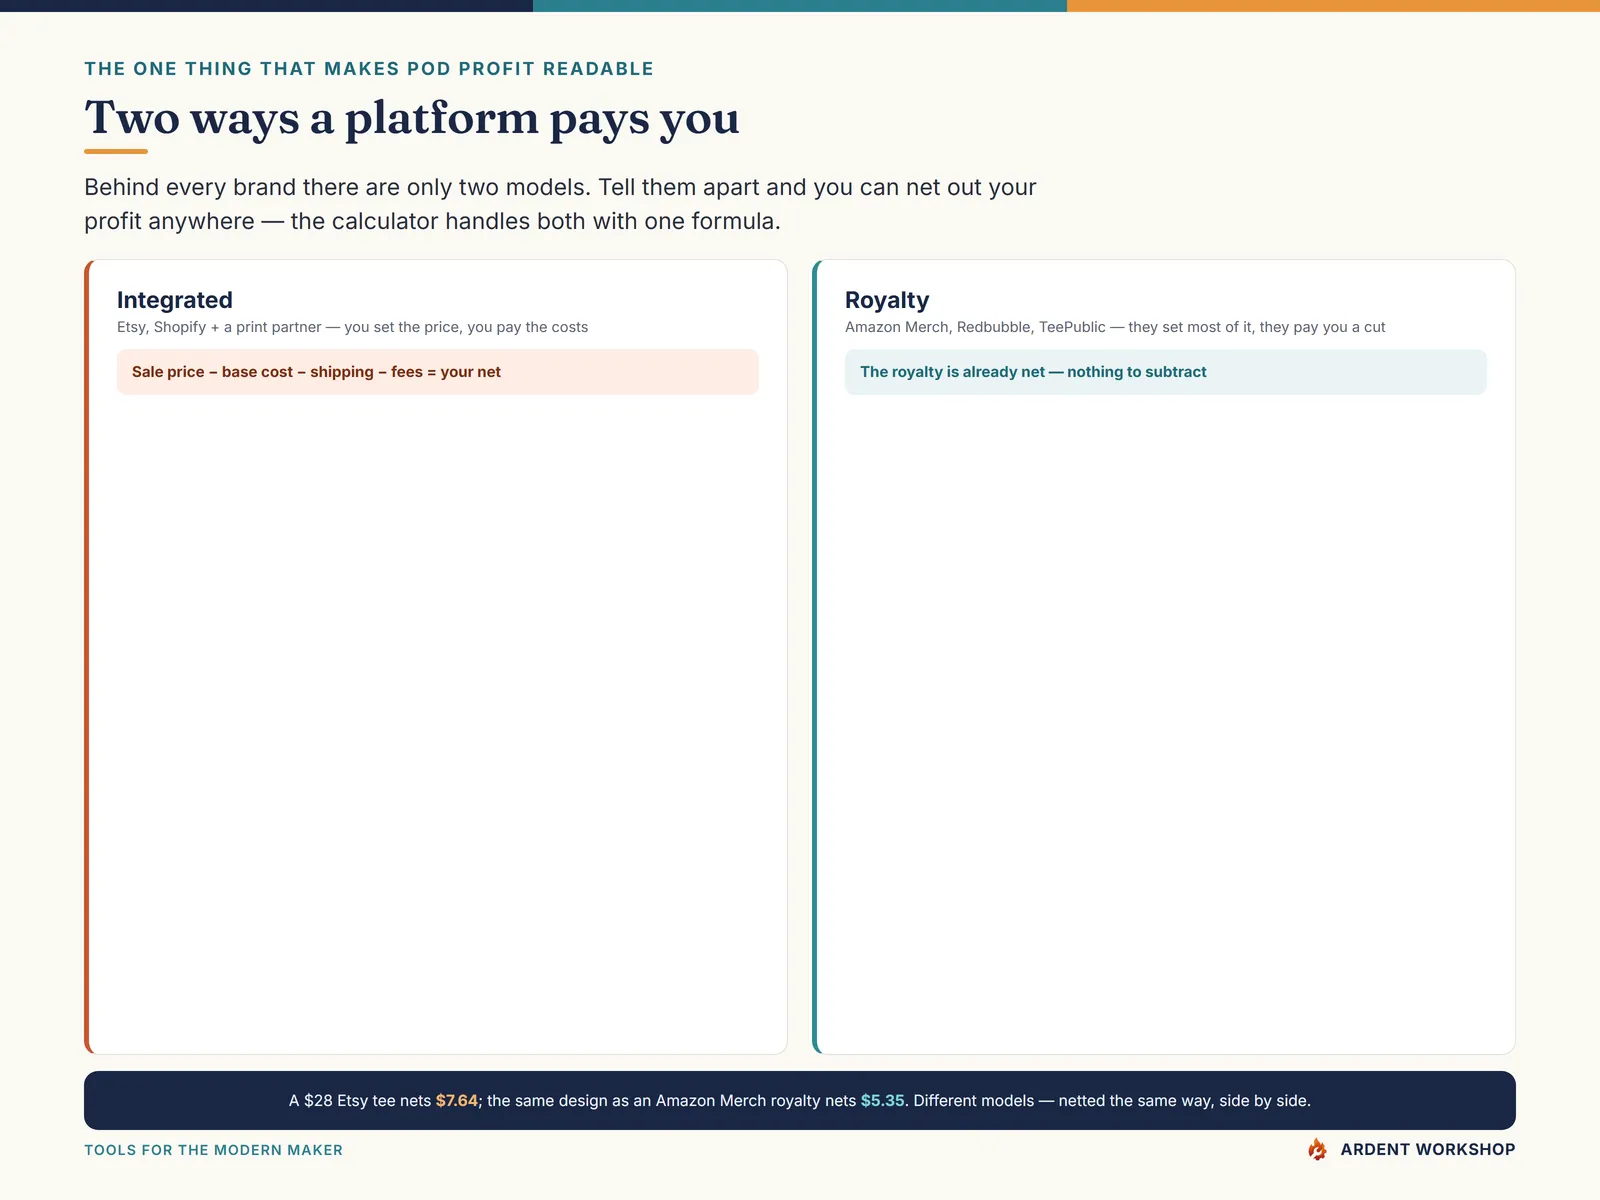Screen dimensions: 1600x1200
Task: Click 'THE ONE THING THAT MAKES POD PROFIT READABLE' eyebrow
Action: point(369,69)
